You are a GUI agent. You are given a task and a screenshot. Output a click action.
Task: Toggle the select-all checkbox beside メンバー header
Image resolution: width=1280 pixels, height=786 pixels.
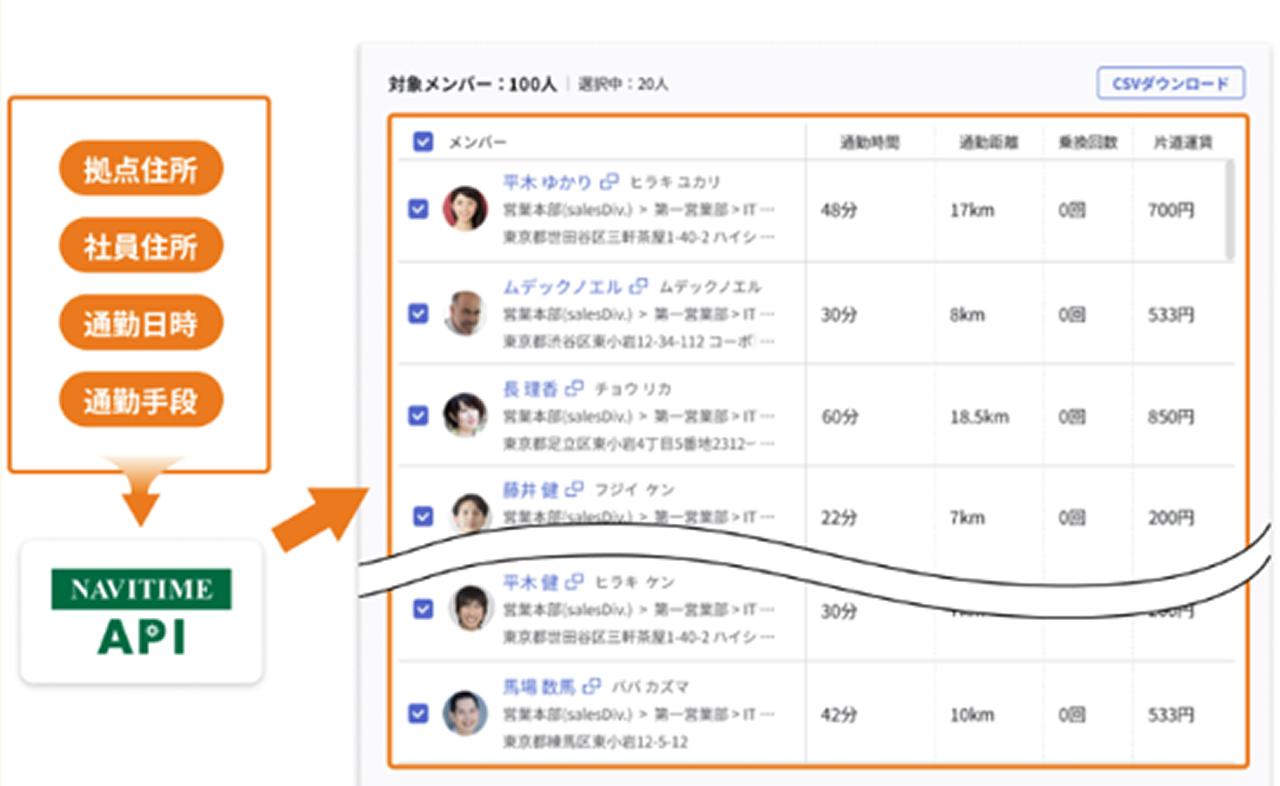tap(423, 142)
